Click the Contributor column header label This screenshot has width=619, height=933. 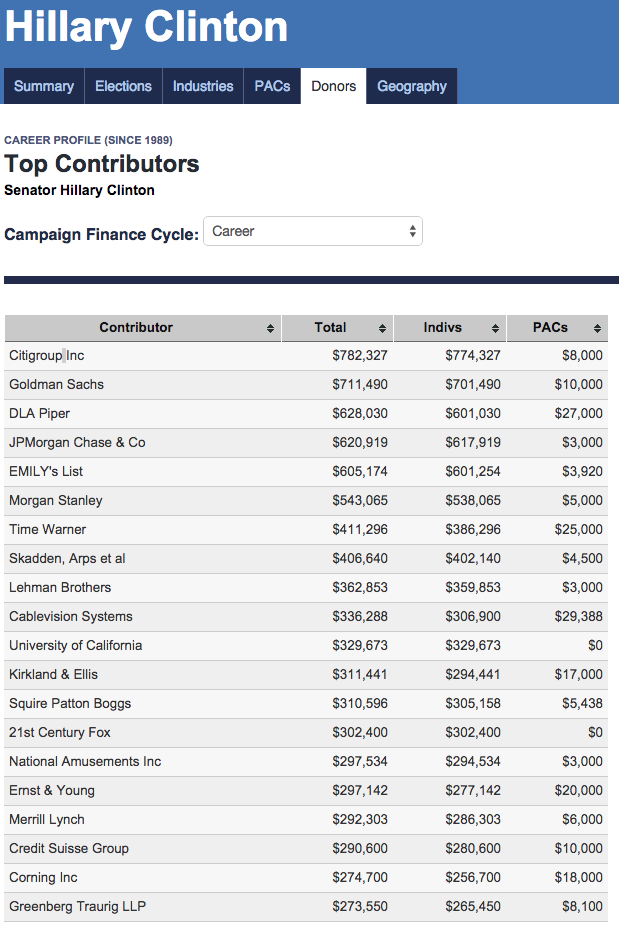[136, 328]
